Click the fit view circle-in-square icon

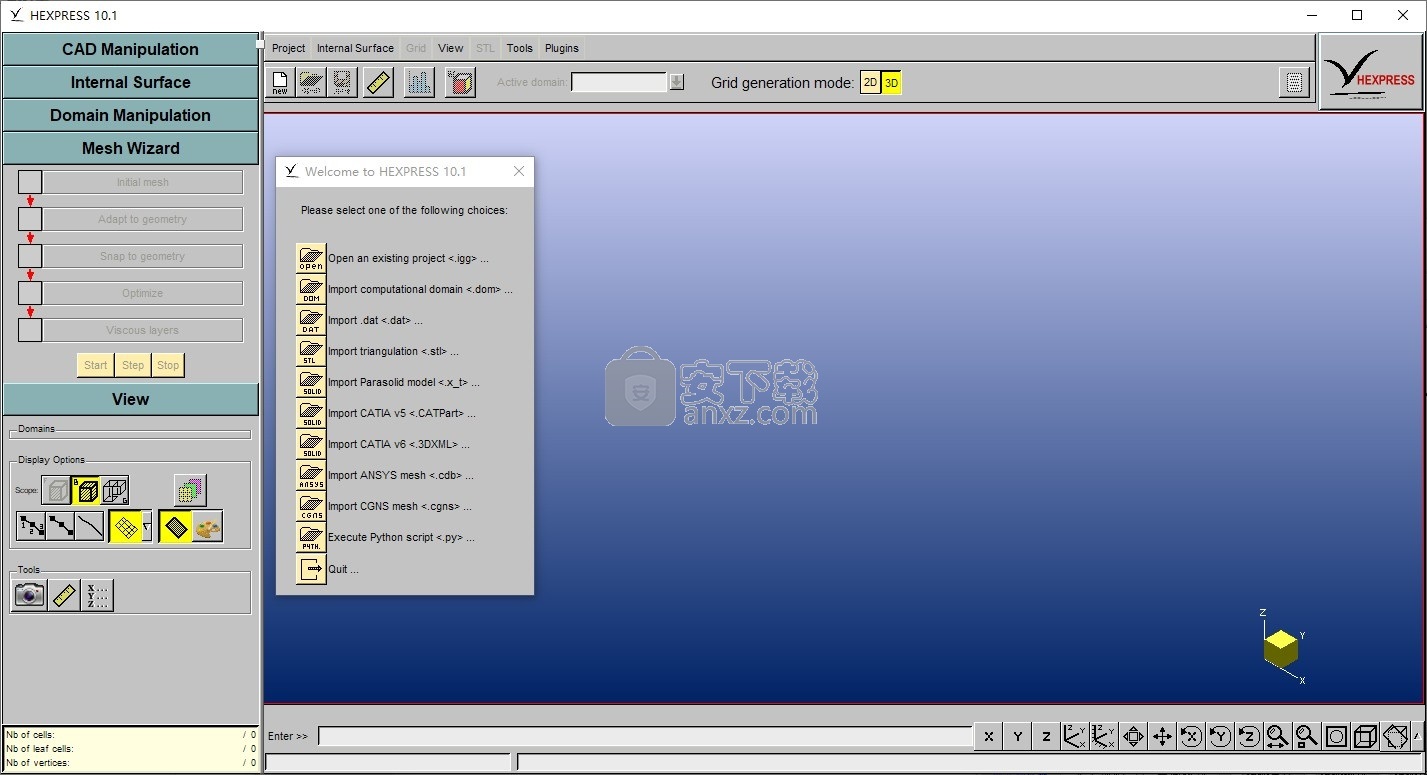1336,737
